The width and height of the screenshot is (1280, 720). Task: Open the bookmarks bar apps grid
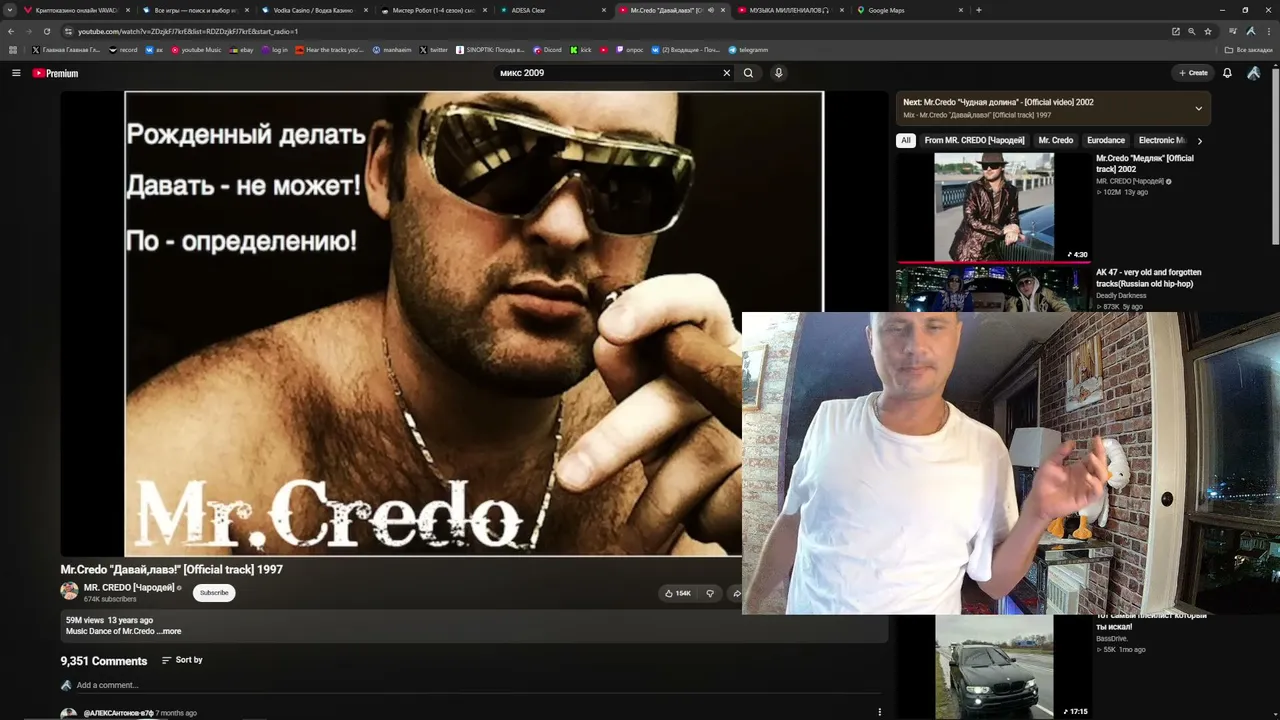click(13, 49)
